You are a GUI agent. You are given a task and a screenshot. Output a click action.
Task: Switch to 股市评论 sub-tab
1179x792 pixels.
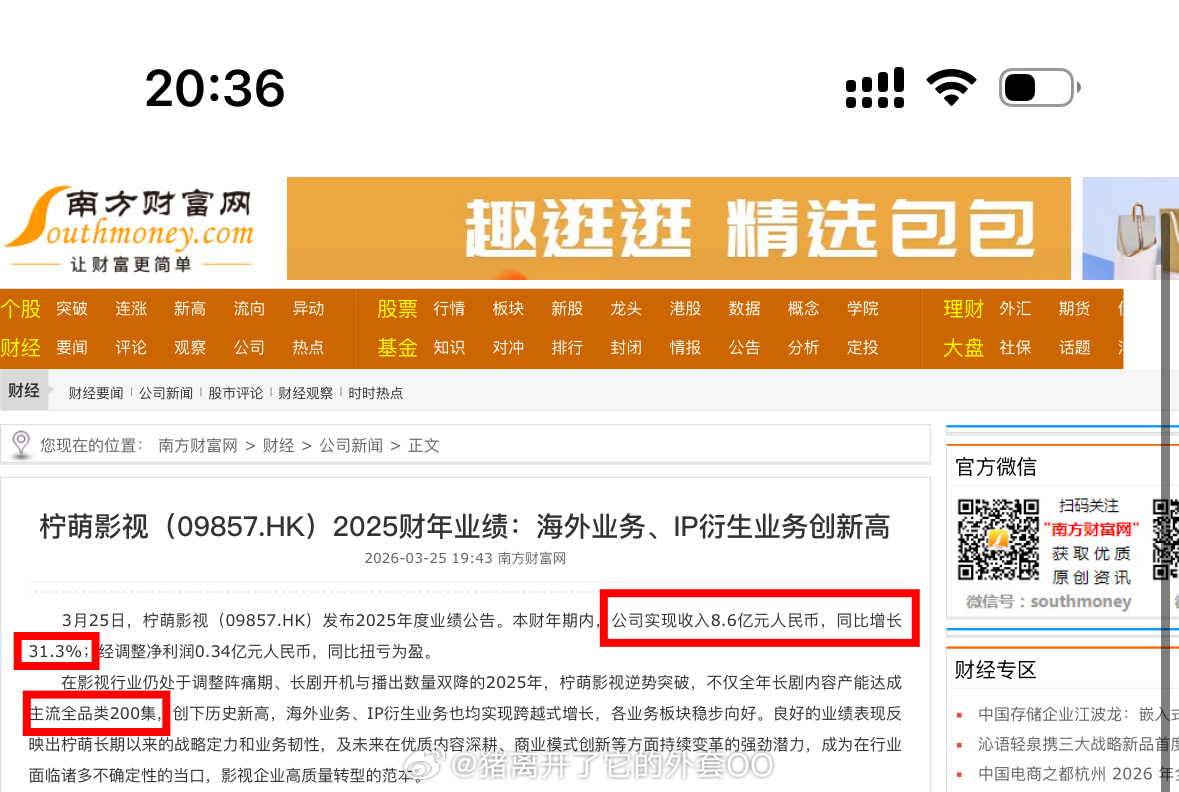click(235, 393)
